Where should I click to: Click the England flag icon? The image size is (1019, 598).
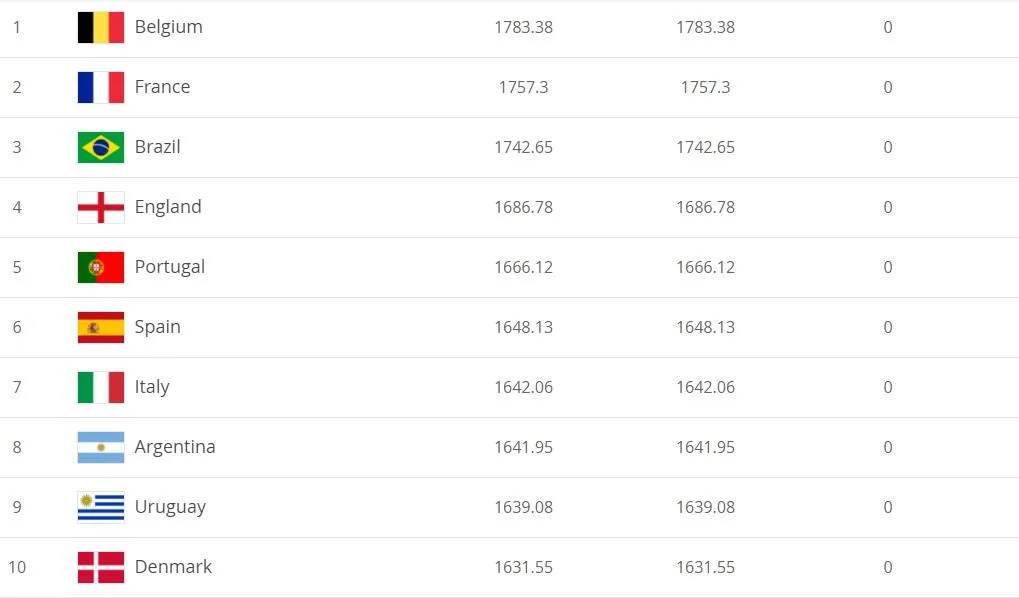pos(101,207)
